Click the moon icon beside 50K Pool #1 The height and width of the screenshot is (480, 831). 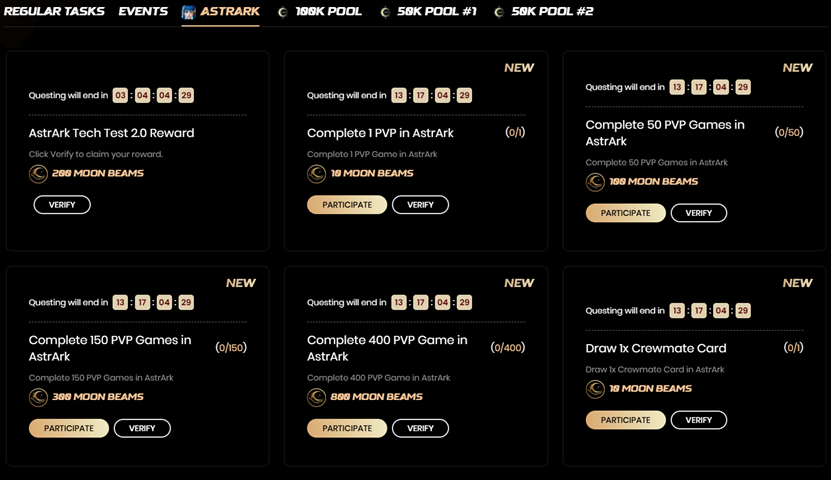tap(385, 12)
